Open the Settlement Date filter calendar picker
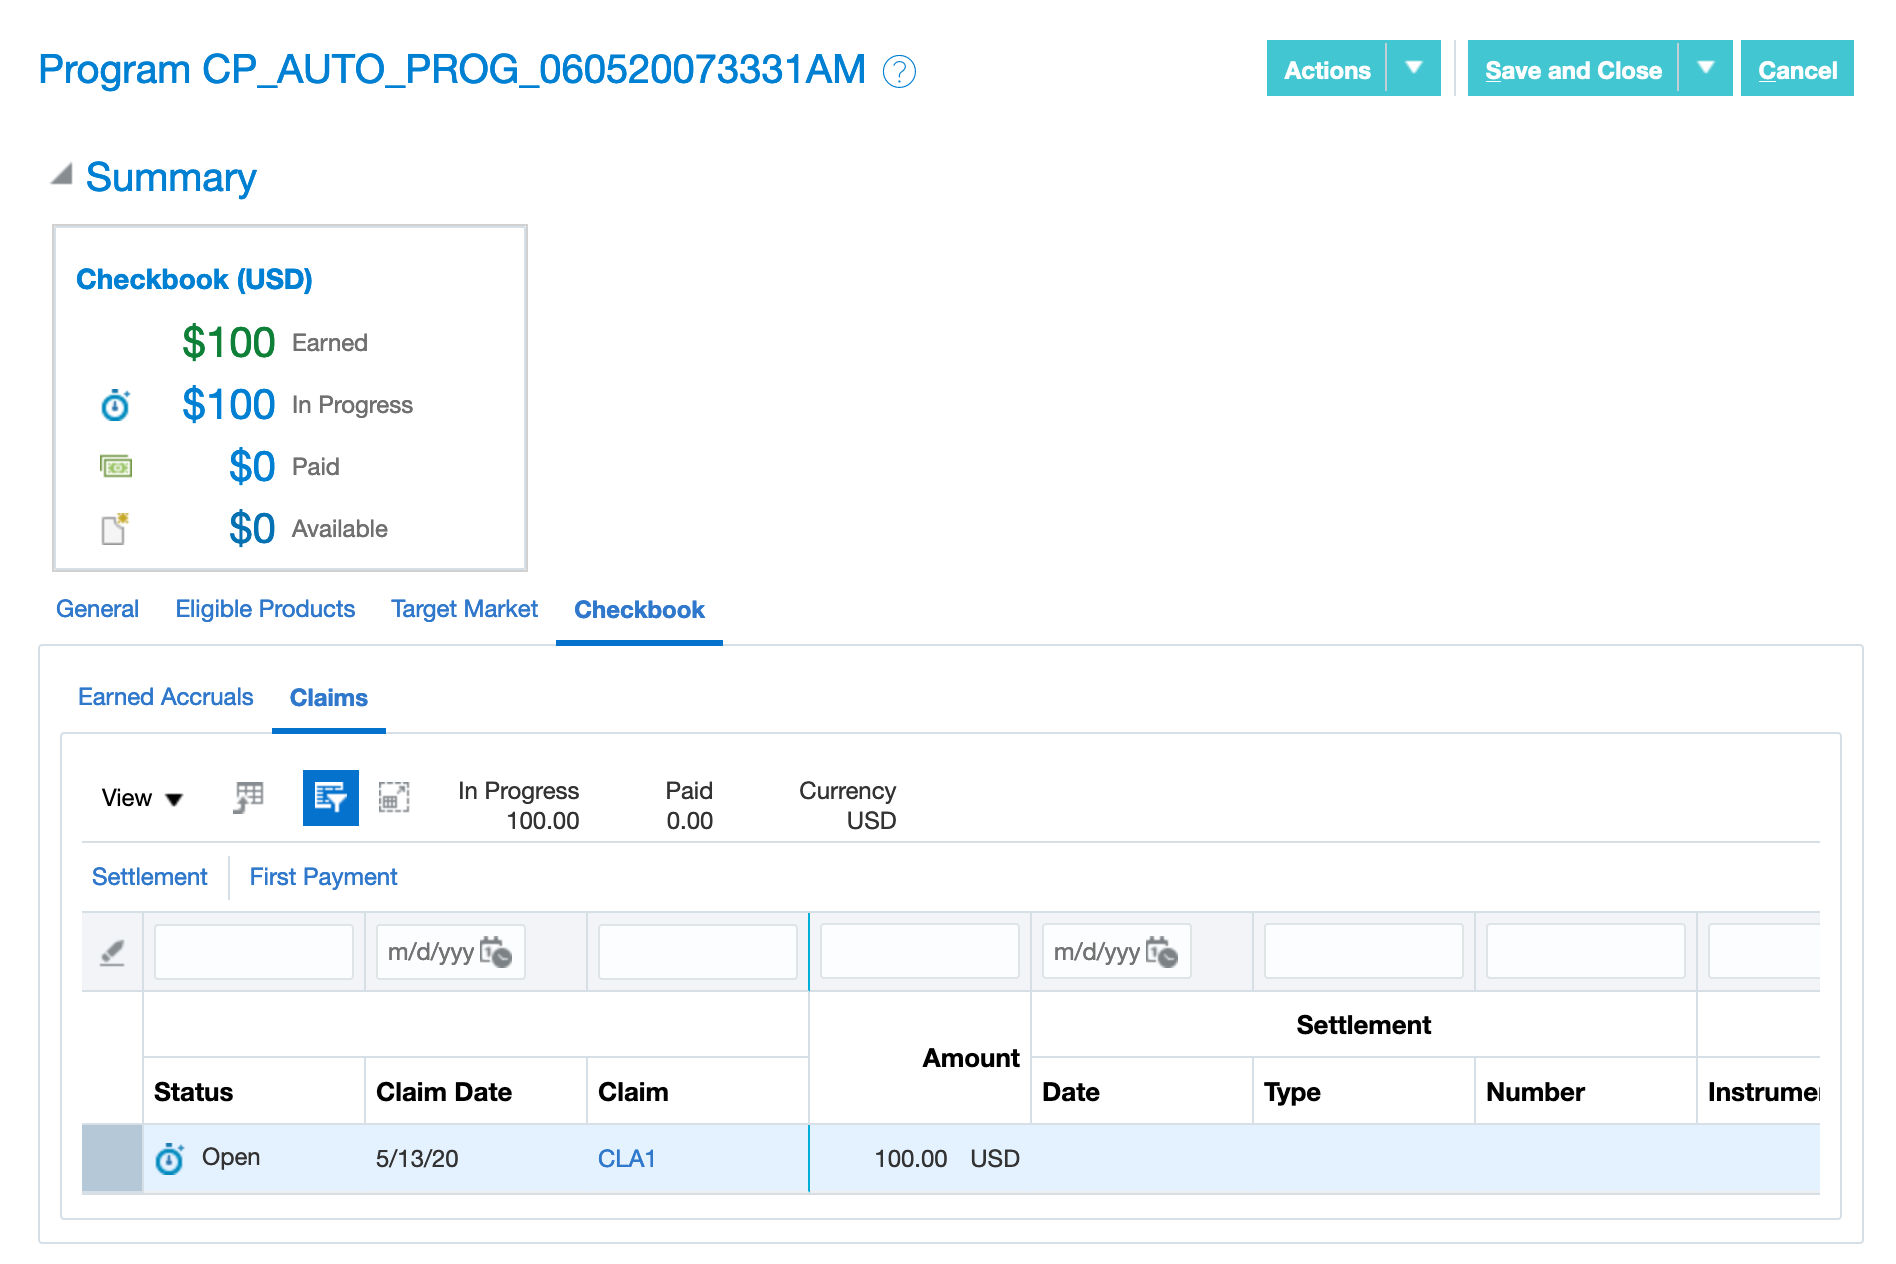The image size is (1896, 1264). (x=1163, y=952)
